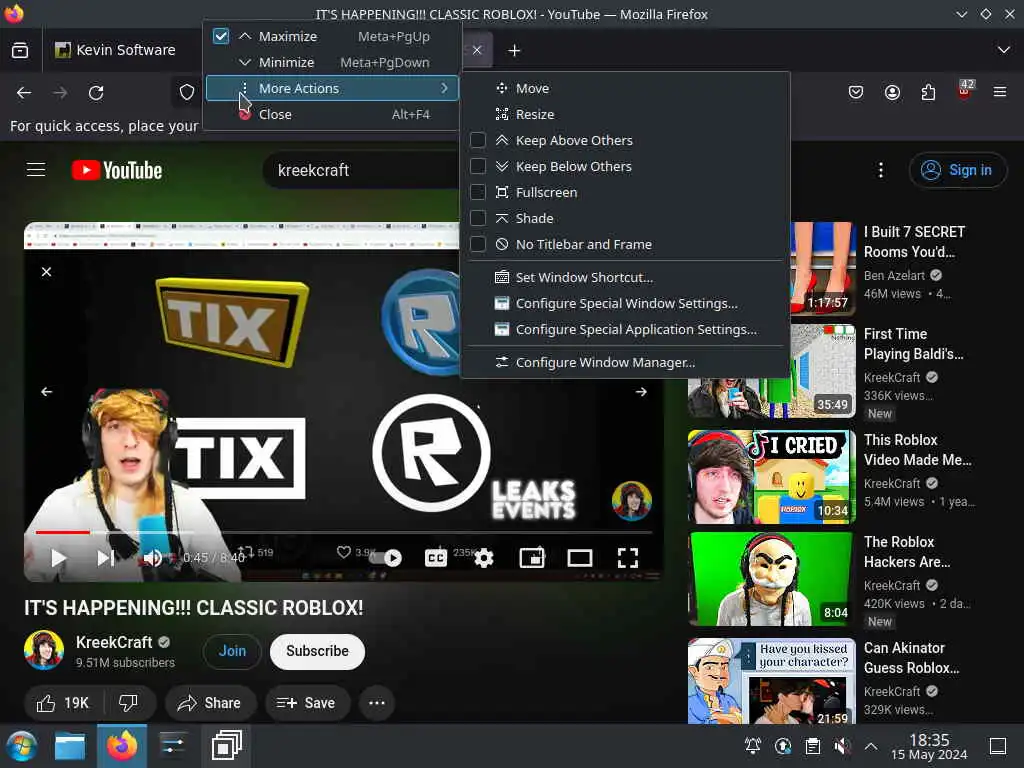
Task: Go to YouTube home logo
Action: click(117, 170)
